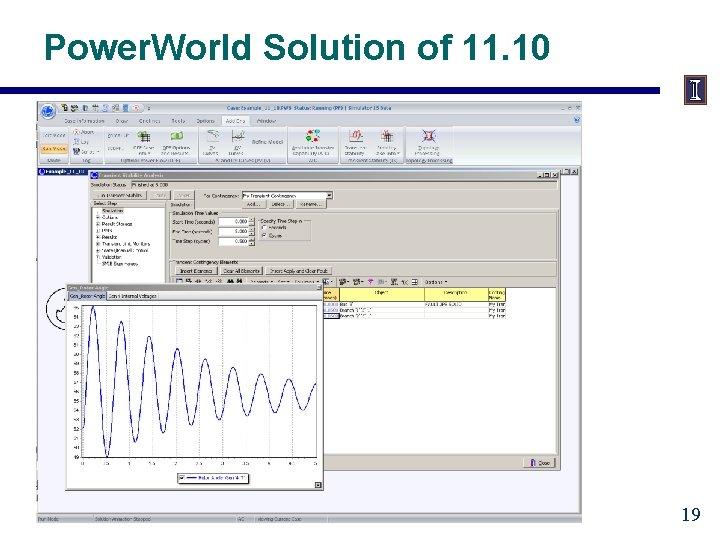Click Refine Model in the ribbon
Screen dimensions: 720x540
267,142
